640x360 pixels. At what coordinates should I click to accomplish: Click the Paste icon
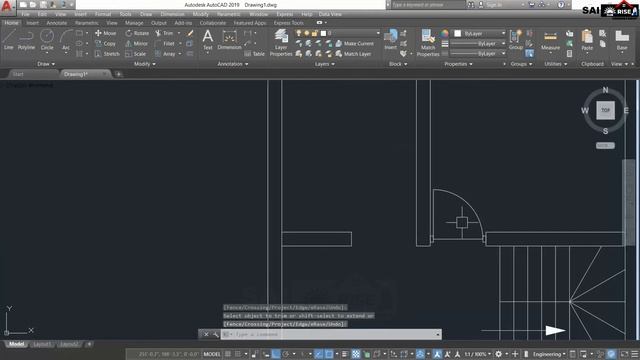(587, 40)
